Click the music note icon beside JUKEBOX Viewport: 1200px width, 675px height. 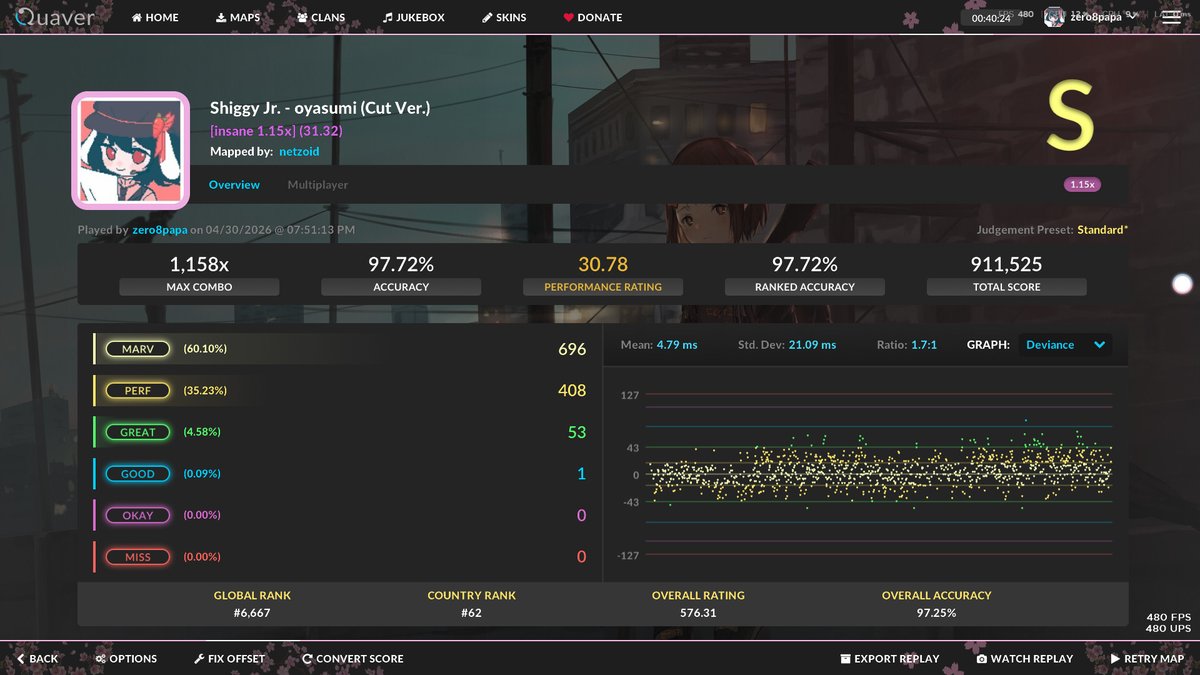388,18
